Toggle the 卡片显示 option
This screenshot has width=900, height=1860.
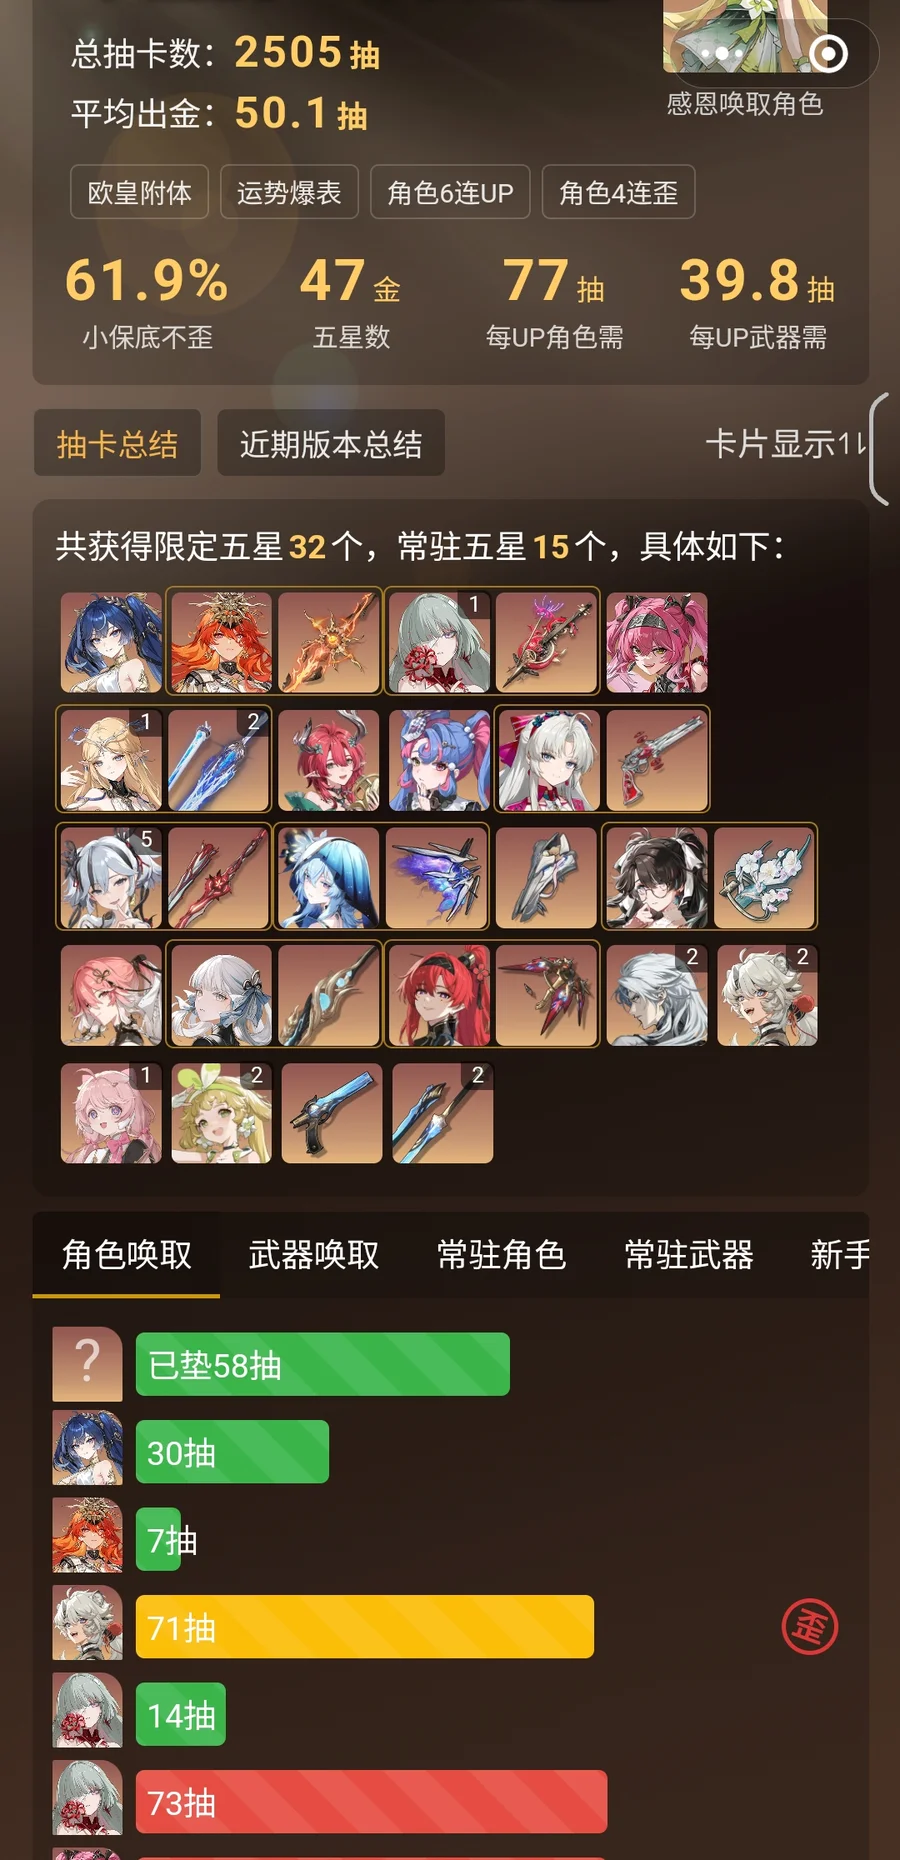point(785,444)
